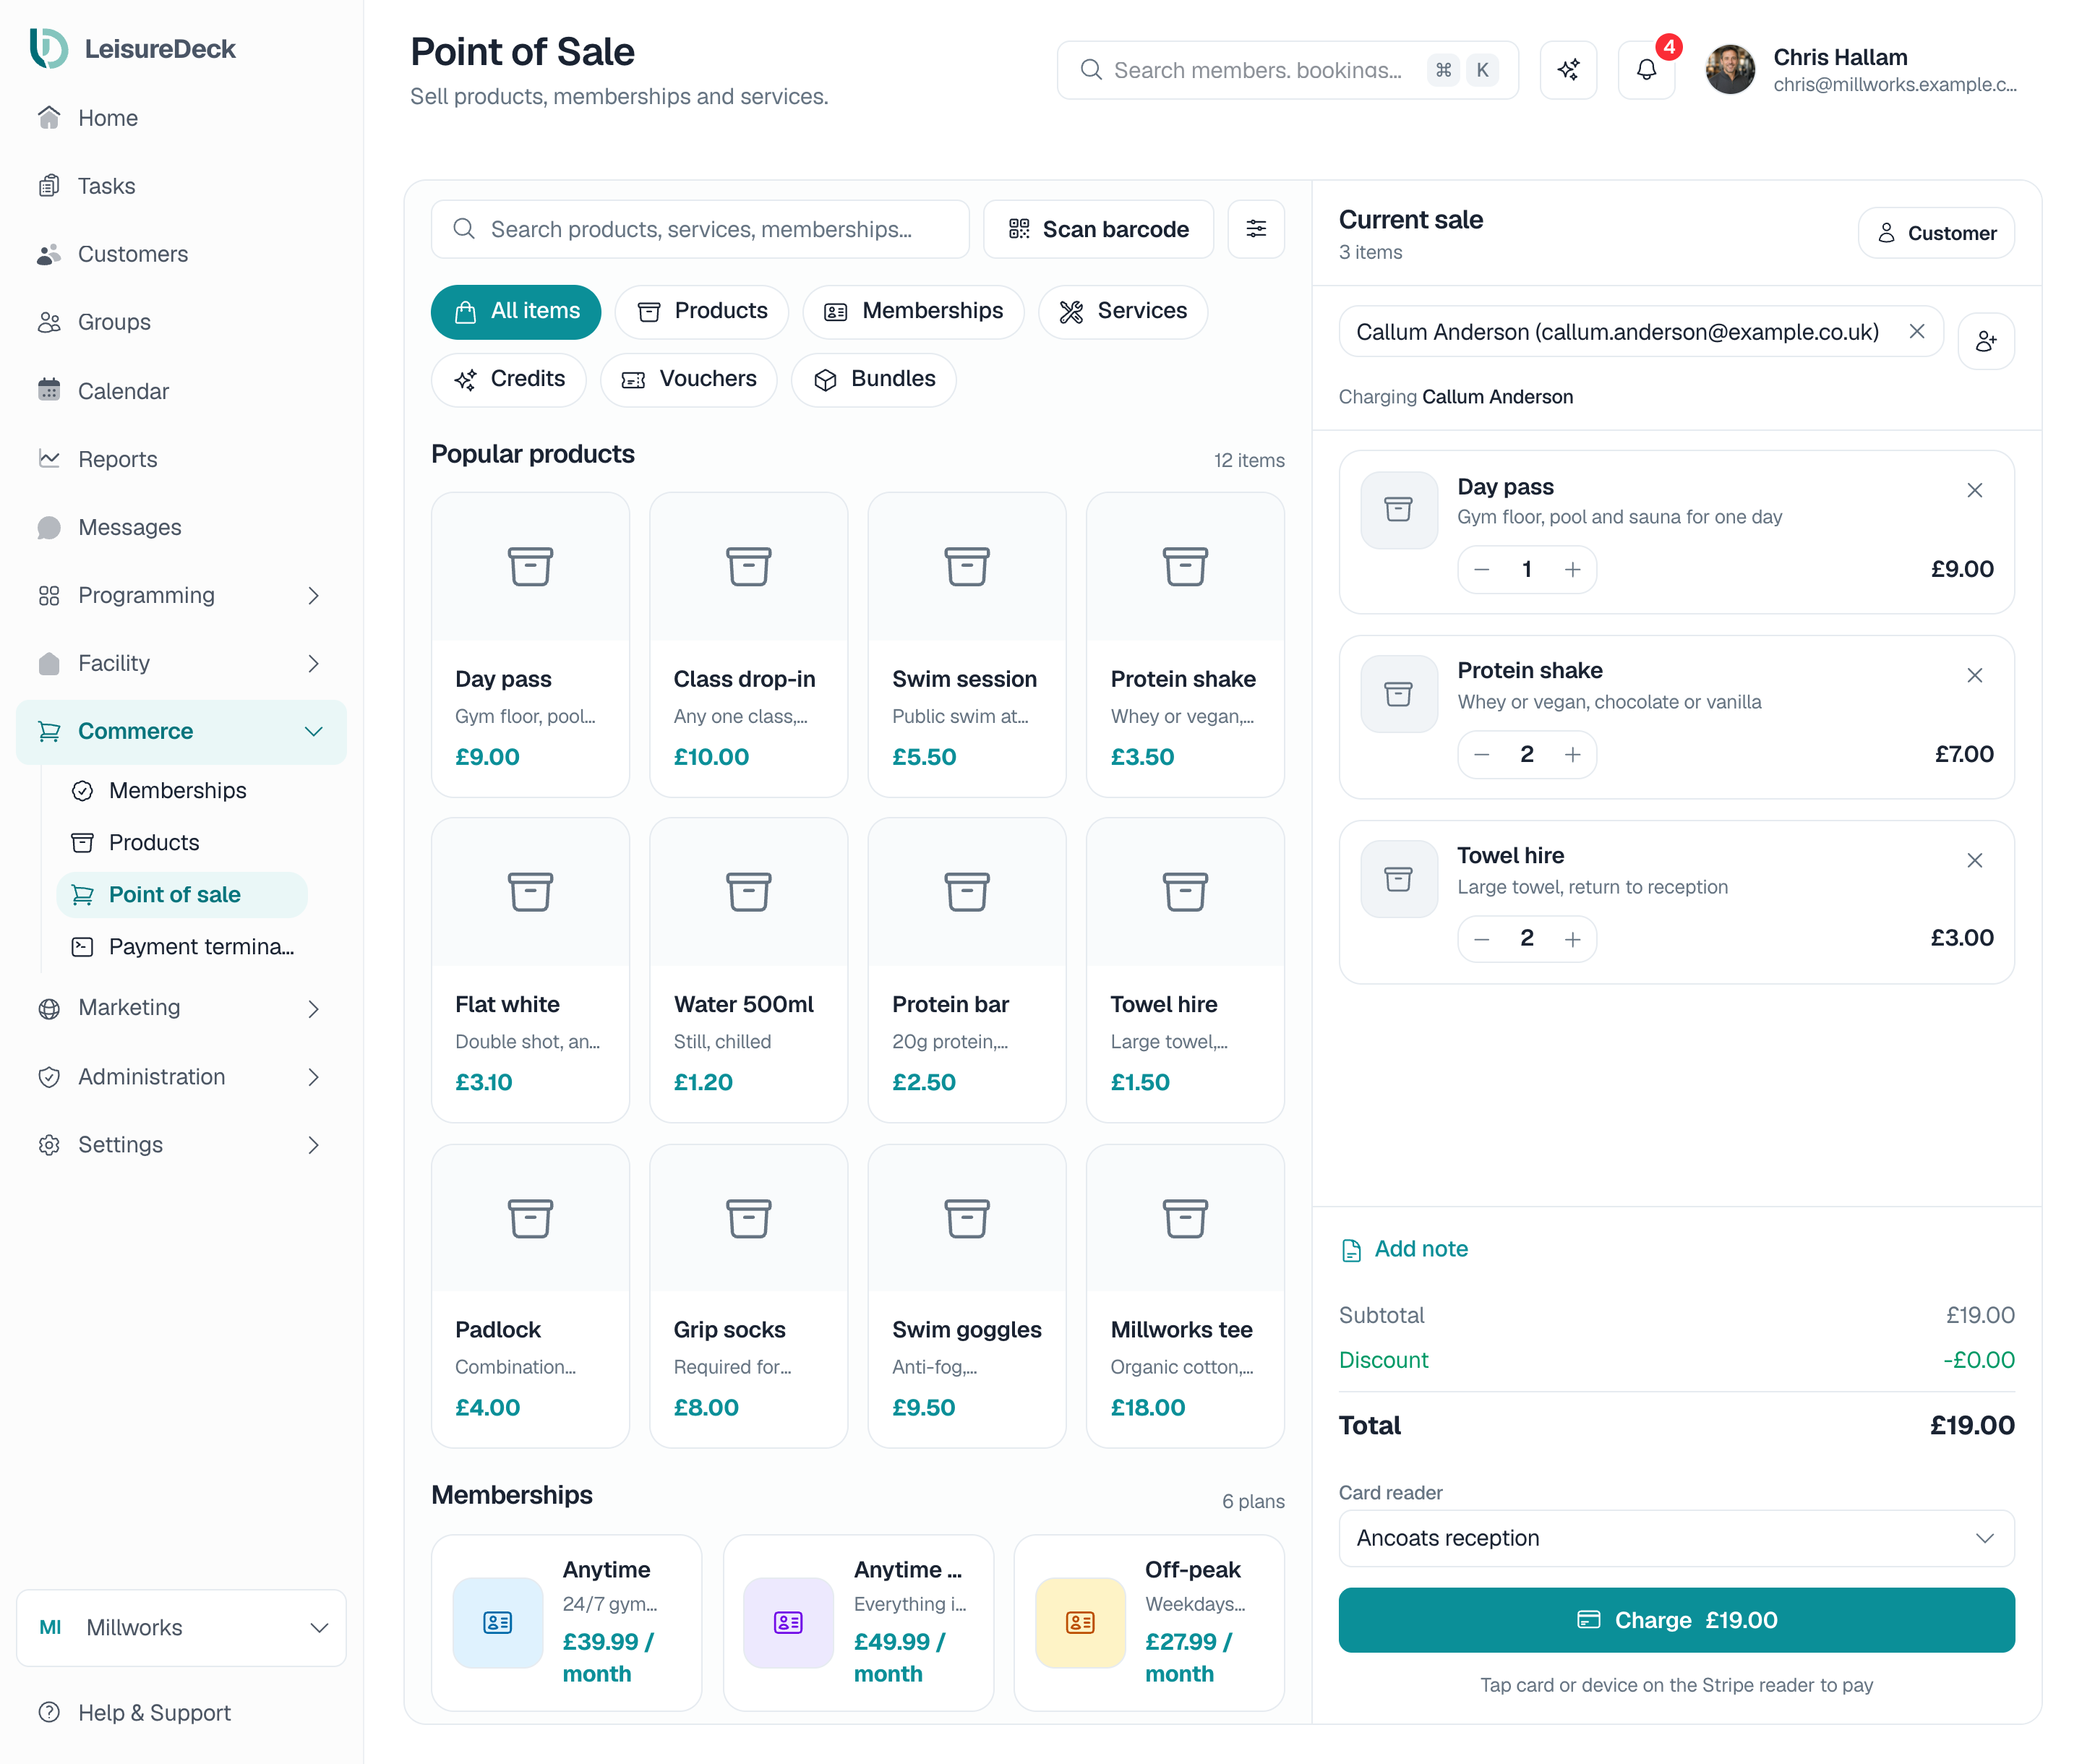The image size is (2082, 1764).
Task: Expand the Programming menu
Action: coord(181,595)
